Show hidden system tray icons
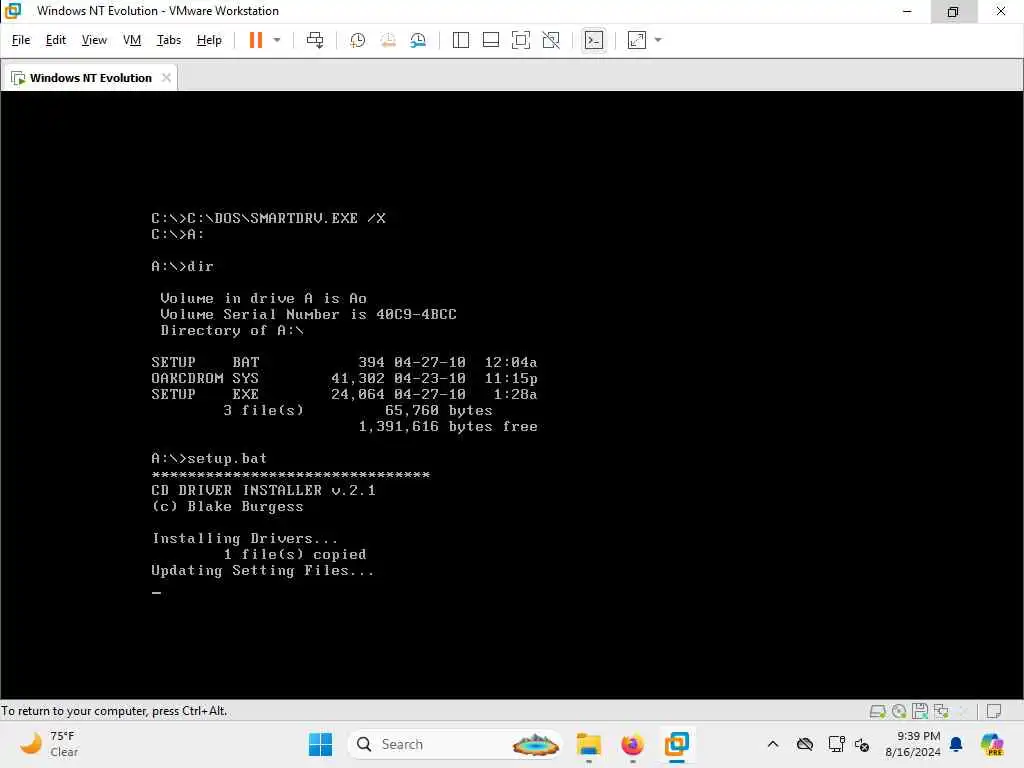The width and height of the screenshot is (1024, 768). [x=773, y=744]
